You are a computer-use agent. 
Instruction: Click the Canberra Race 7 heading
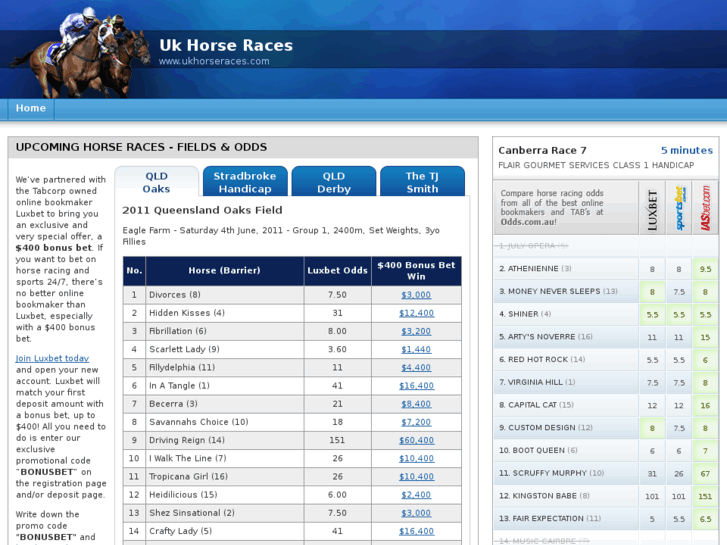pos(542,150)
